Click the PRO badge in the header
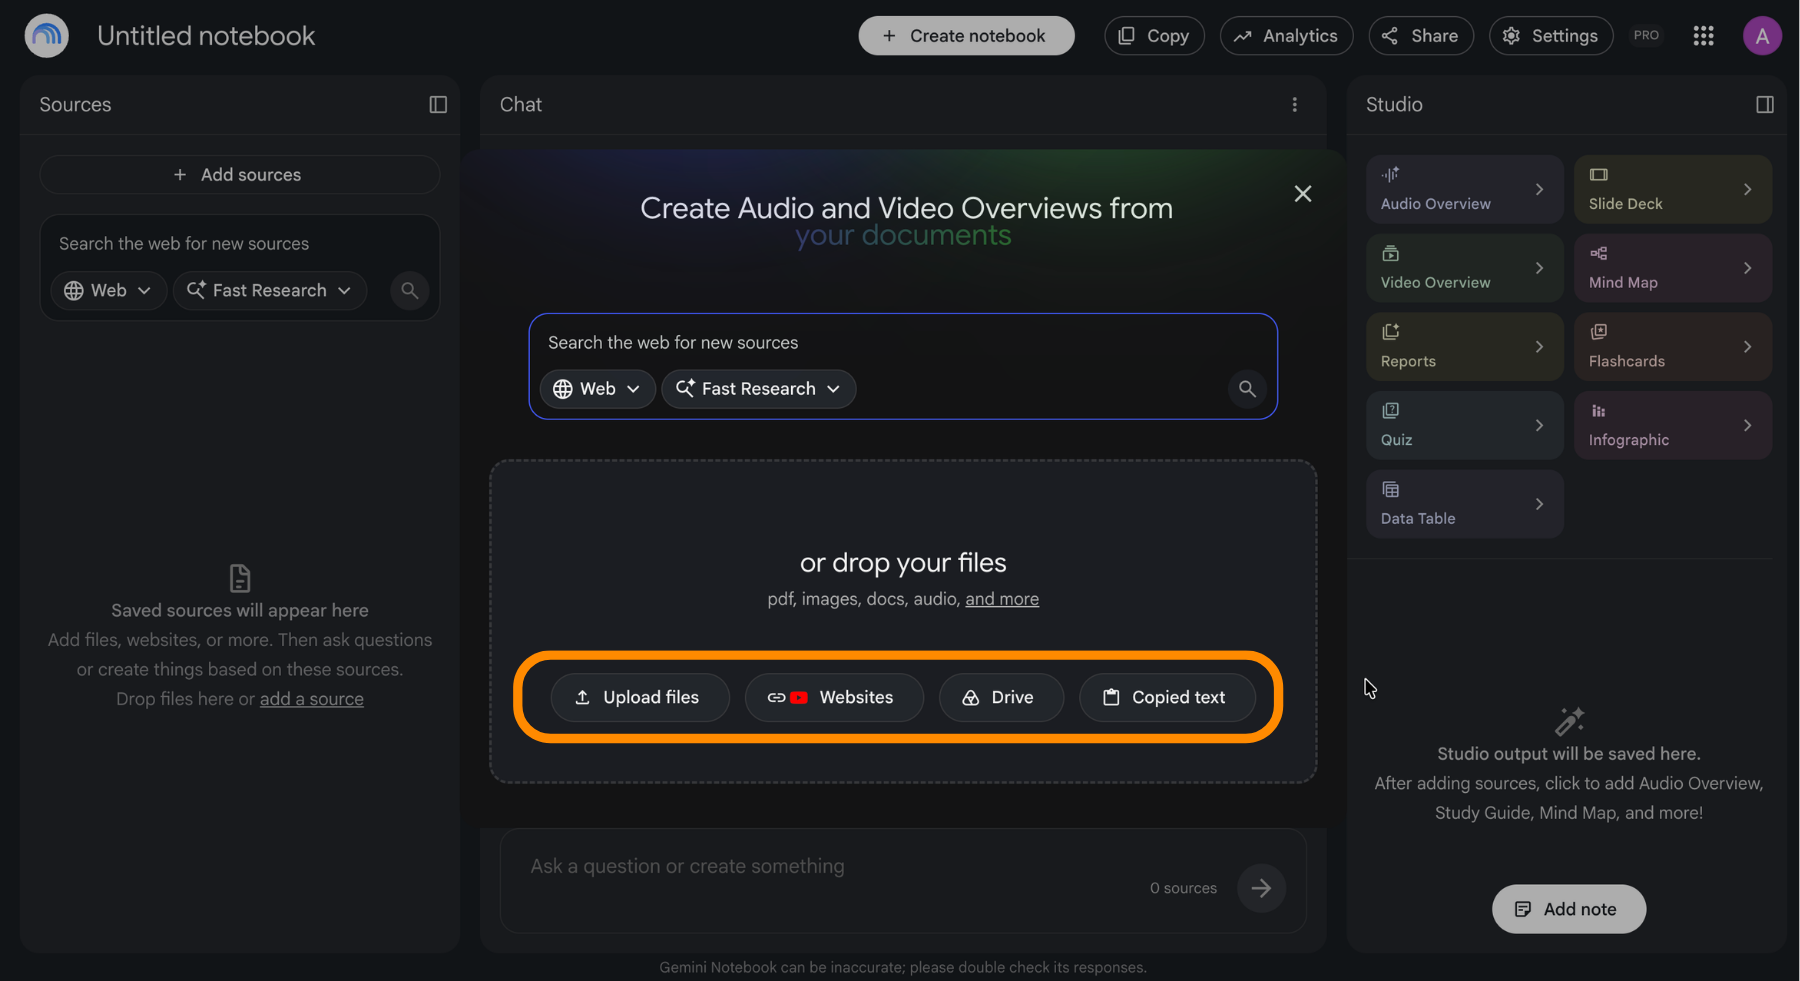The image size is (1800, 981). click(x=1646, y=35)
